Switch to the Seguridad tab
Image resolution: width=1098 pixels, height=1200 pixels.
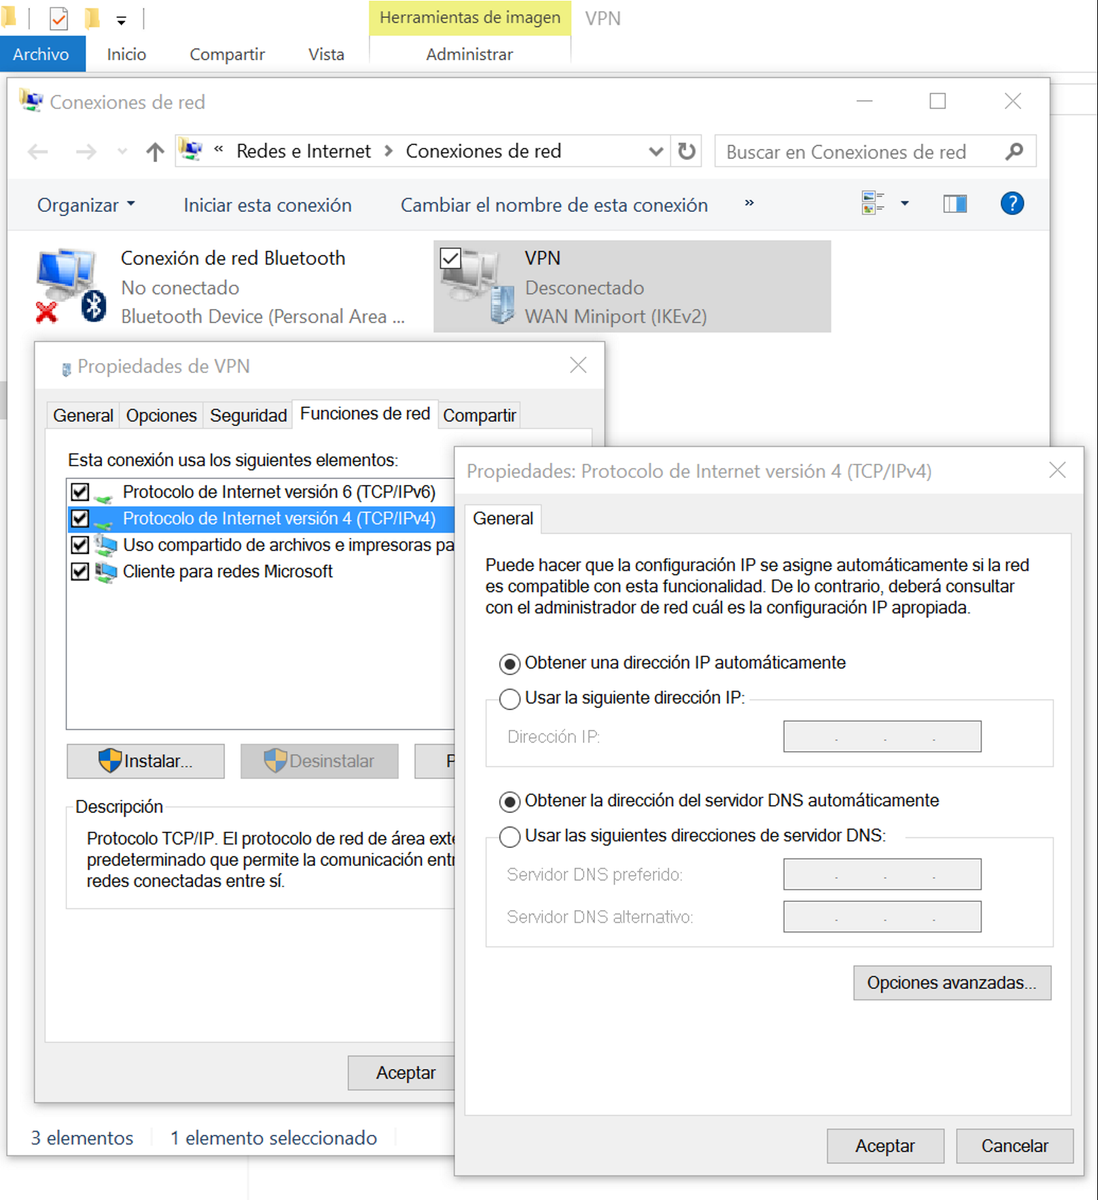click(x=247, y=414)
